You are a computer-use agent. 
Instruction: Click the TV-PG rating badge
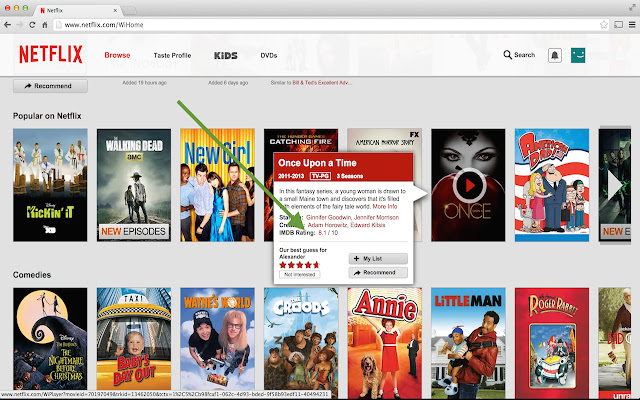coord(320,176)
